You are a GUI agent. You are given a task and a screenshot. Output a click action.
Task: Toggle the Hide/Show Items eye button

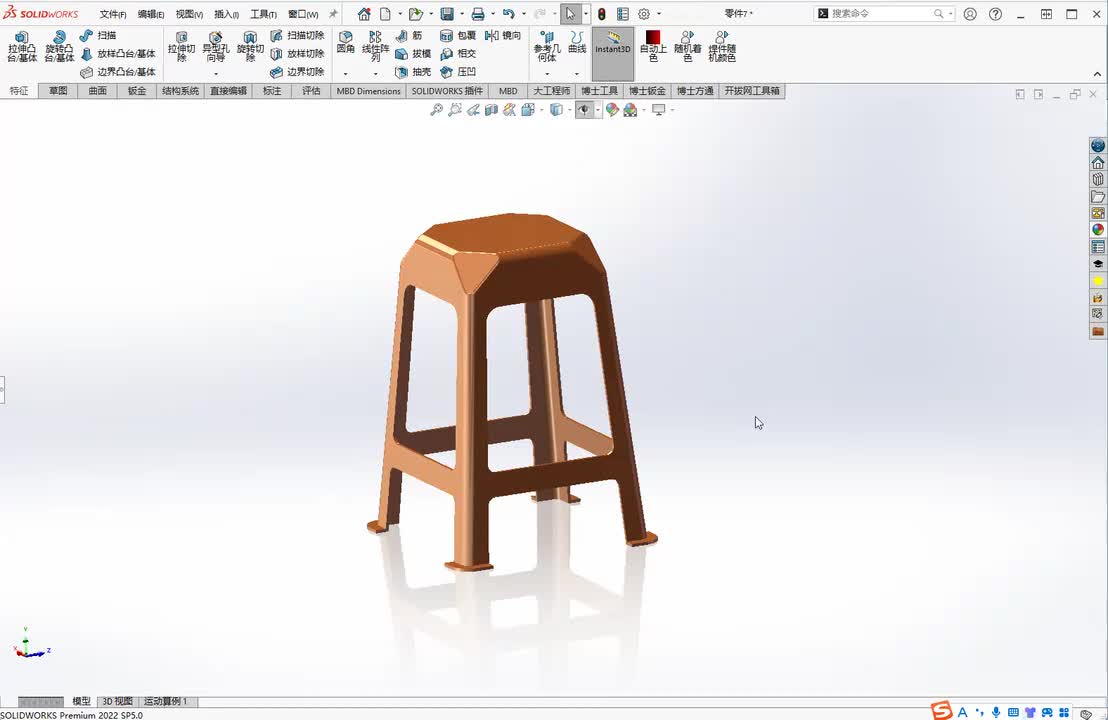click(584, 110)
